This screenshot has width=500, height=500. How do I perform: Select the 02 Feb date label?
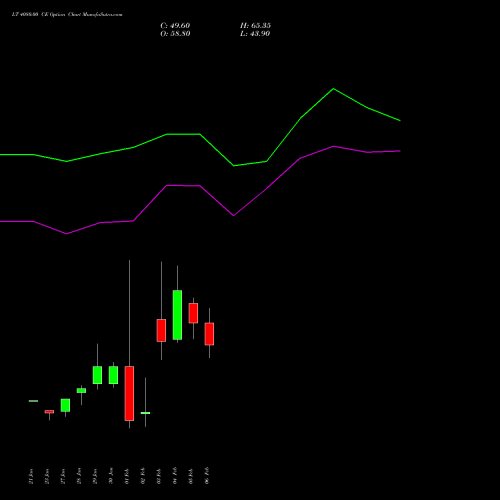143,476
